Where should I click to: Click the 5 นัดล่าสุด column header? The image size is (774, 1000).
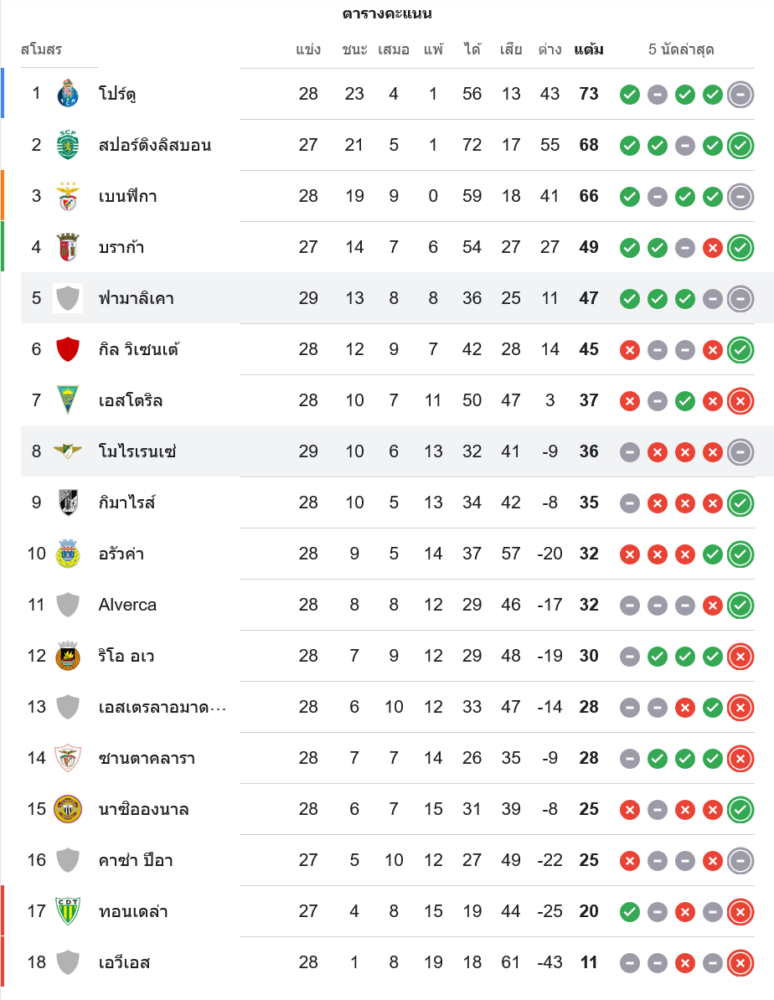pyautogui.click(x=680, y=49)
